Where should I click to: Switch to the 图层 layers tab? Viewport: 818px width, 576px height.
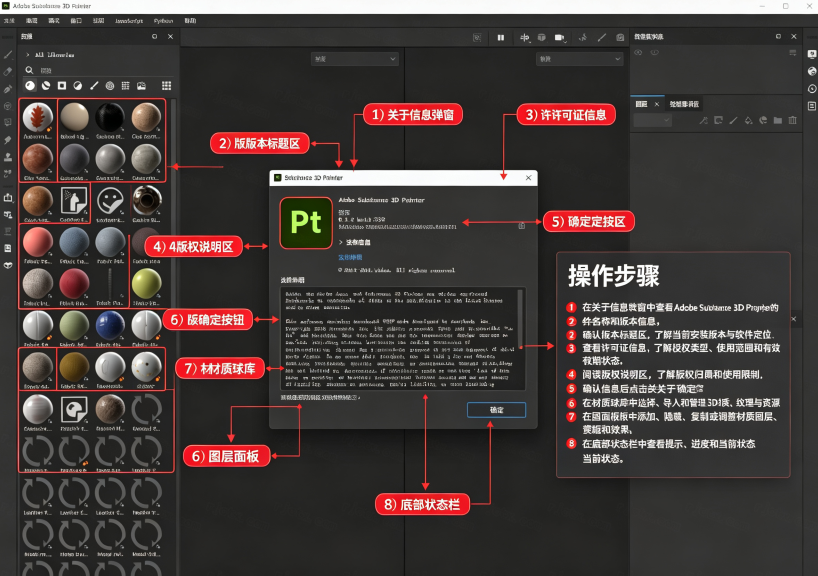[x=642, y=104]
